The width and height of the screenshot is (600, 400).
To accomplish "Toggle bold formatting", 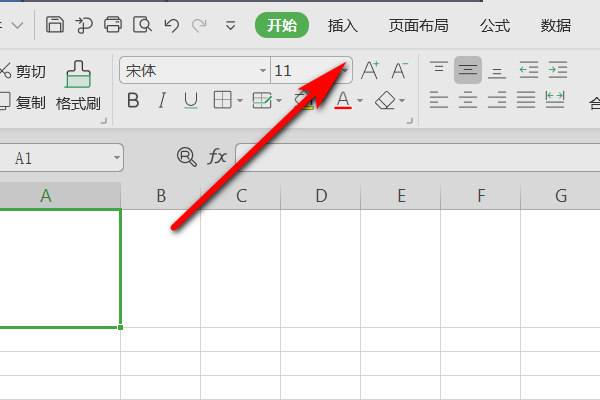I will (x=133, y=101).
